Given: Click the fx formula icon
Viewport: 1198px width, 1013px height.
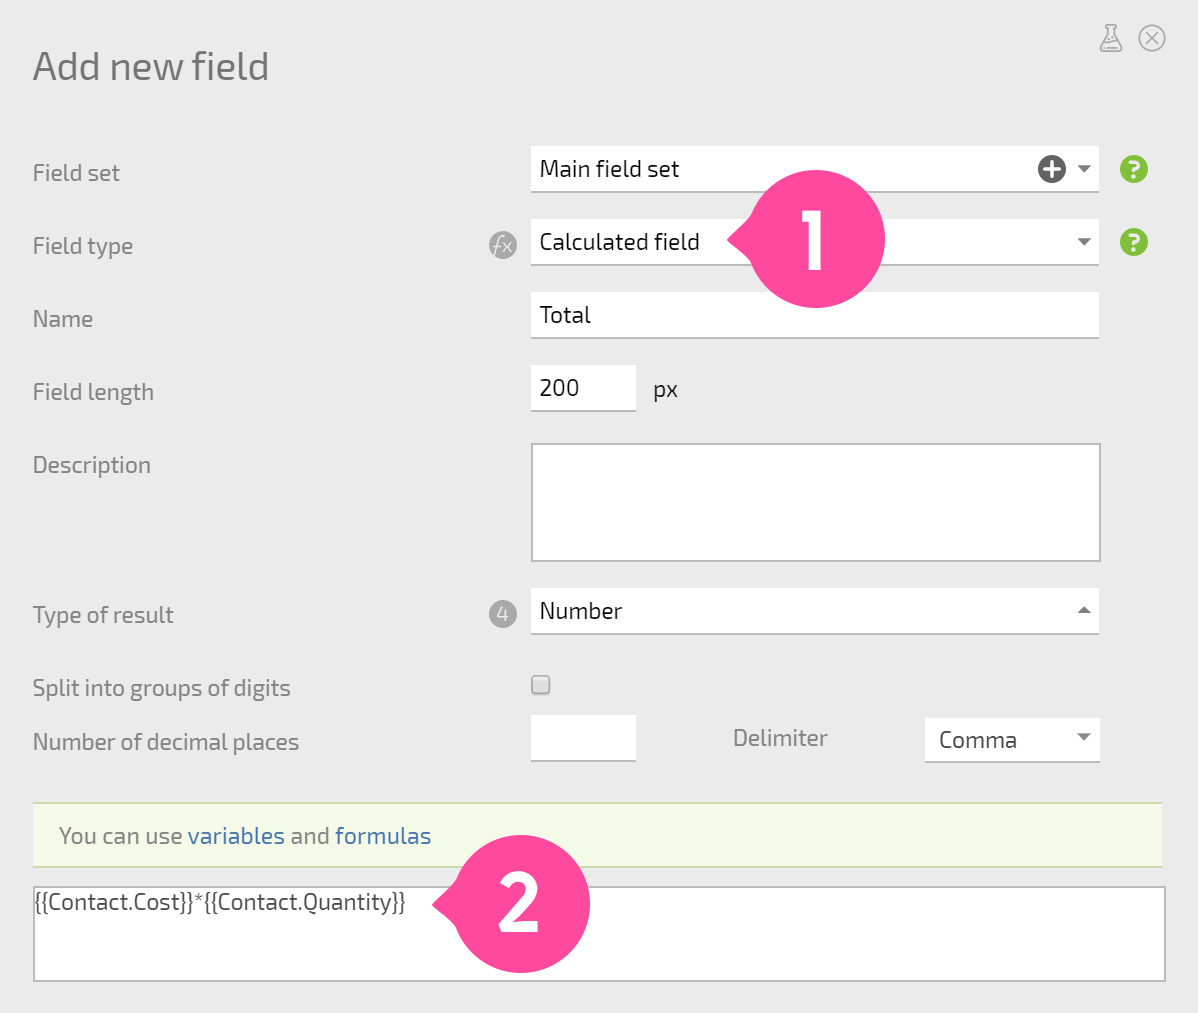Looking at the screenshot, I should [x=503, y=245].
